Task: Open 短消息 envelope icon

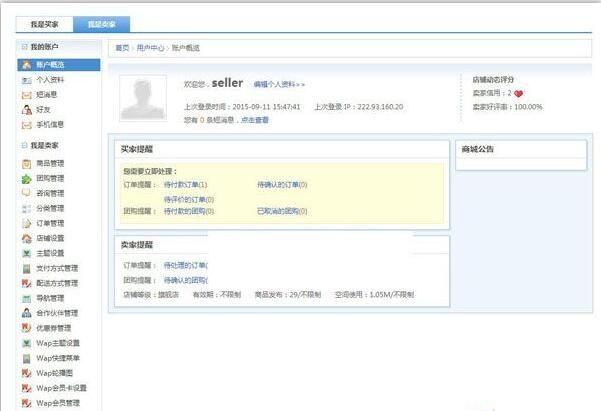Action: point(26,95)
